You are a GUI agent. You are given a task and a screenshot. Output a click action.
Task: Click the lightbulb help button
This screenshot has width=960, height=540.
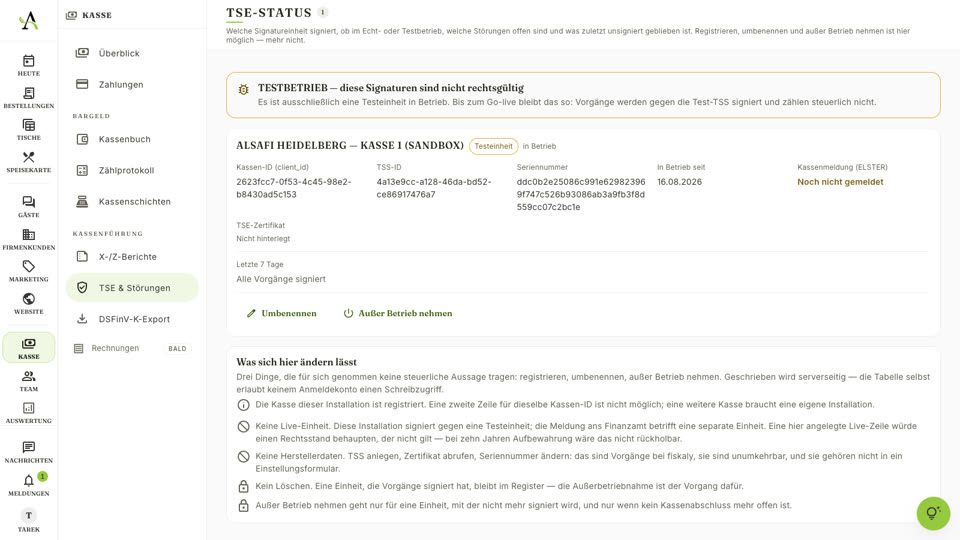[933, 513]
